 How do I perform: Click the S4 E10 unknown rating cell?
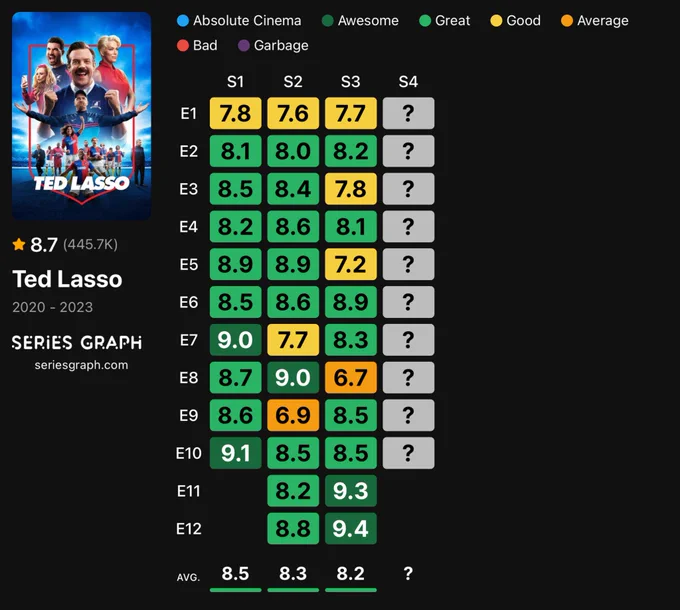409,453
